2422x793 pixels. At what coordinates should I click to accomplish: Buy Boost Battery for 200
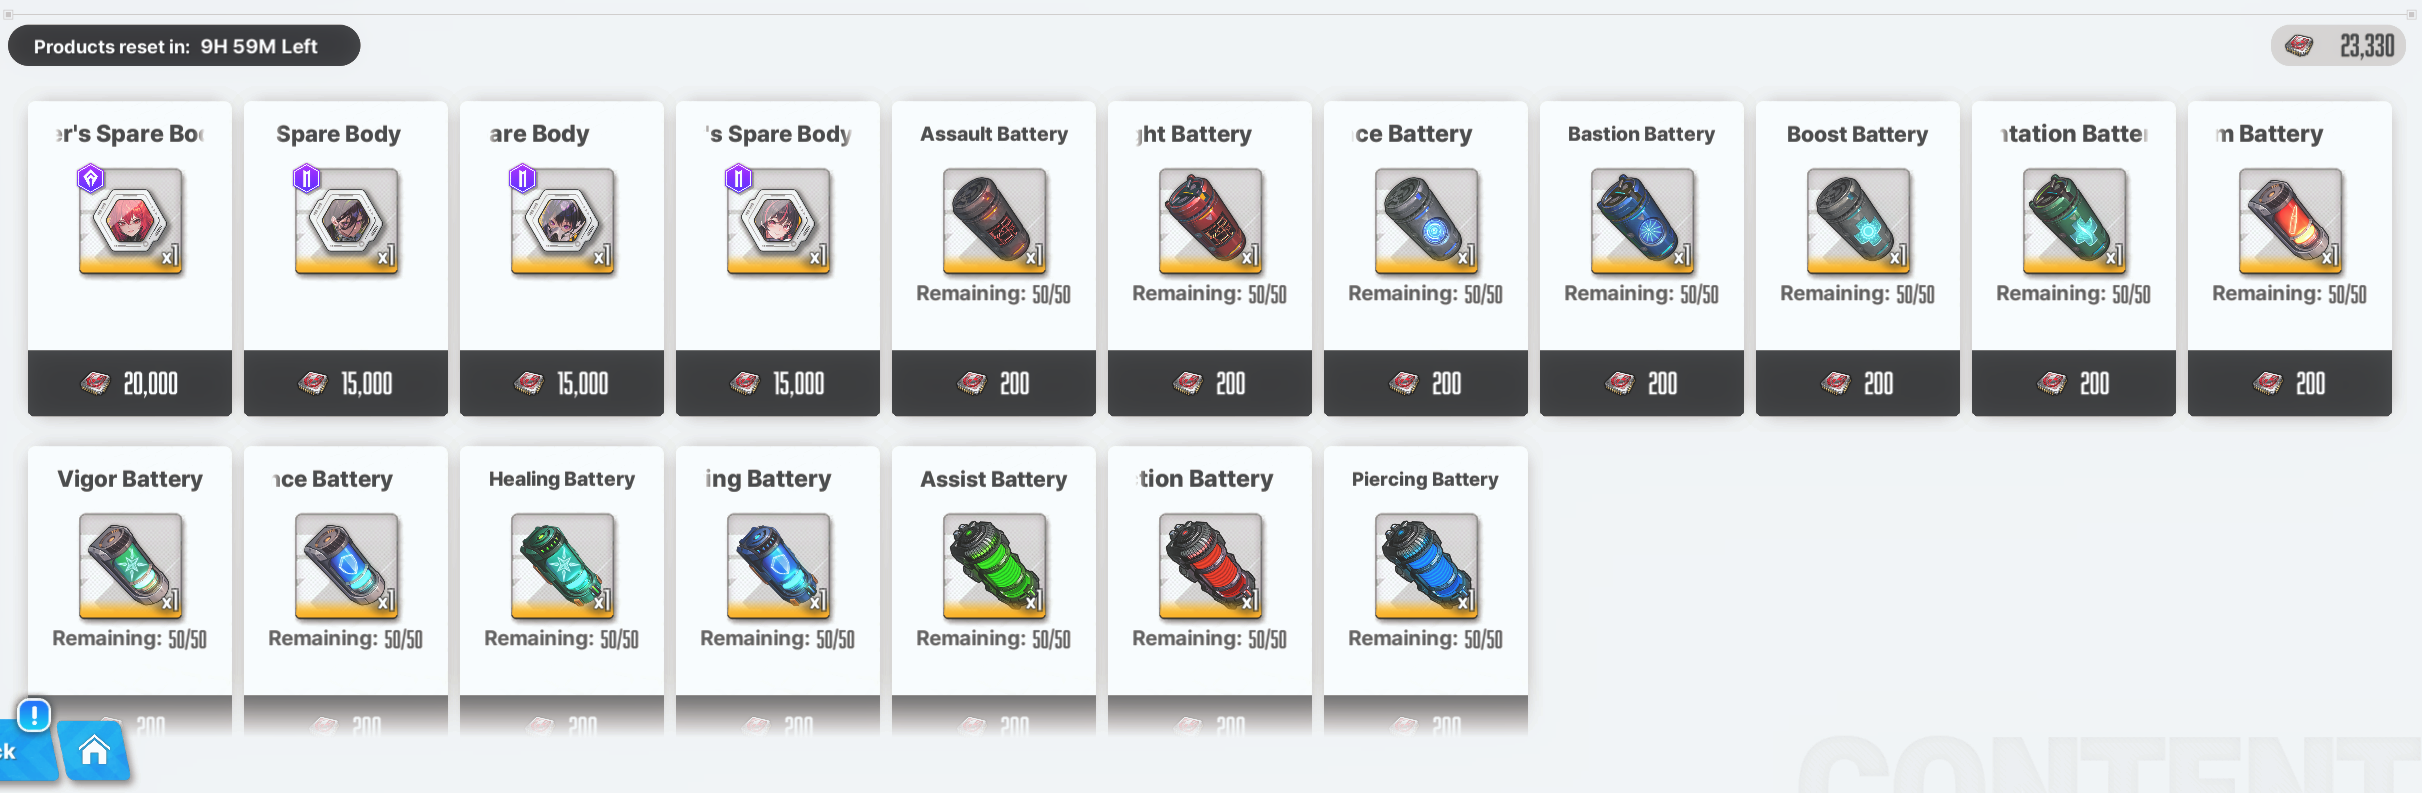point(1858,383)
